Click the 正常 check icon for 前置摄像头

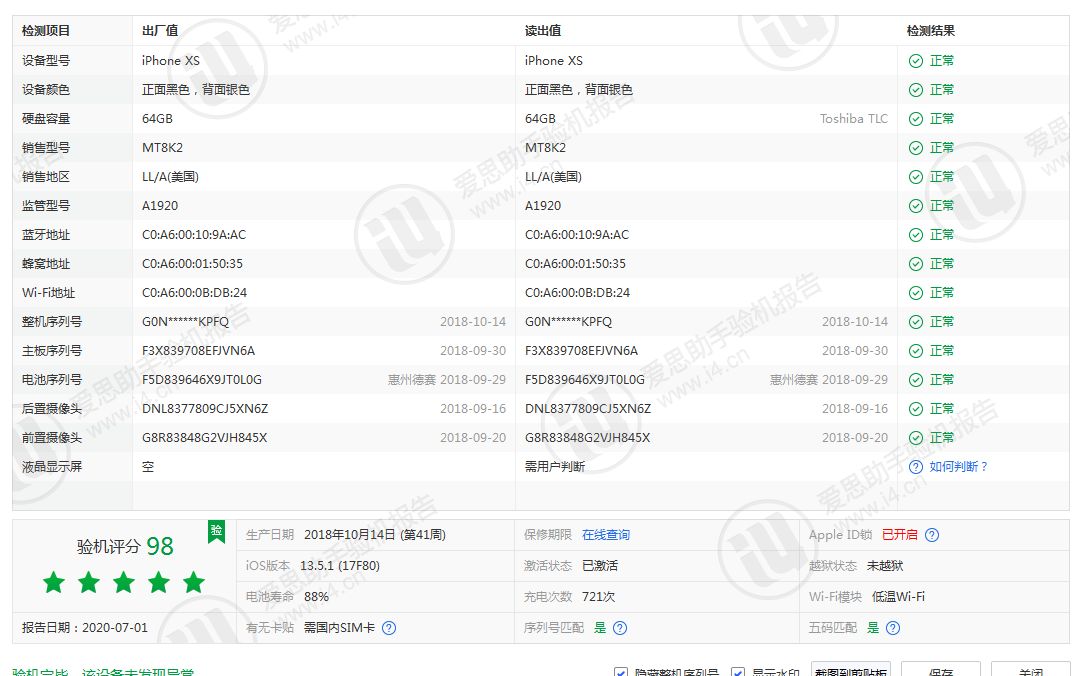point(916,437)
